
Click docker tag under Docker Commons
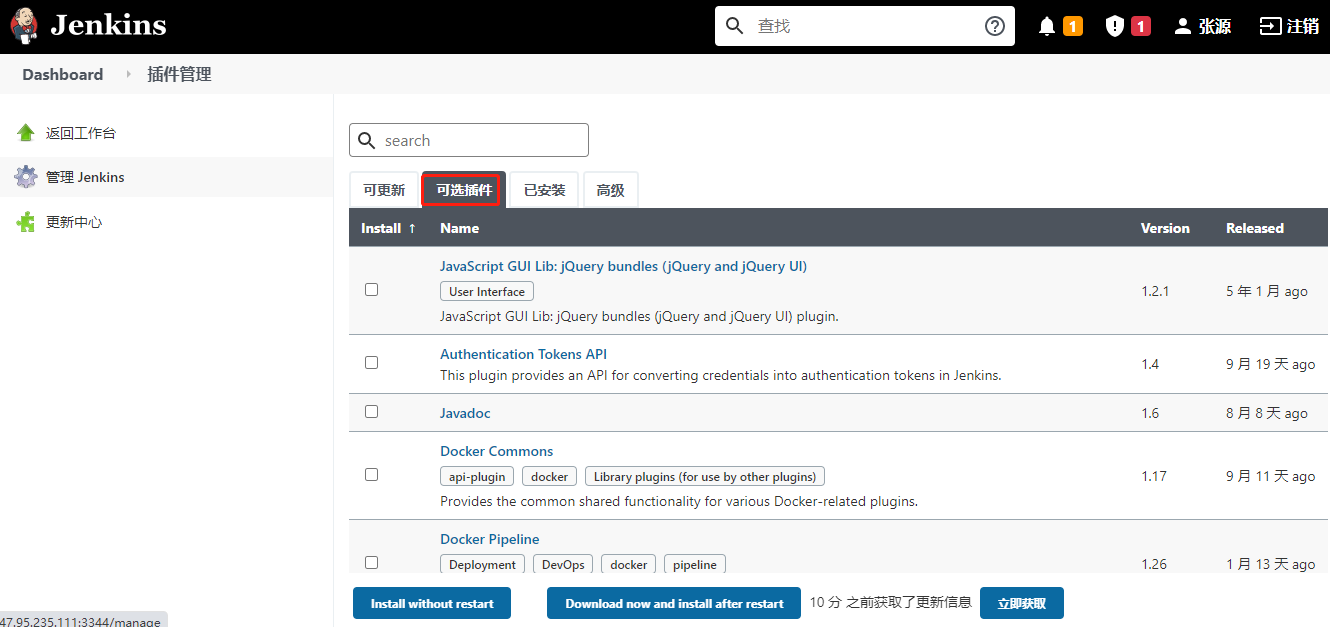pos(549,476)
